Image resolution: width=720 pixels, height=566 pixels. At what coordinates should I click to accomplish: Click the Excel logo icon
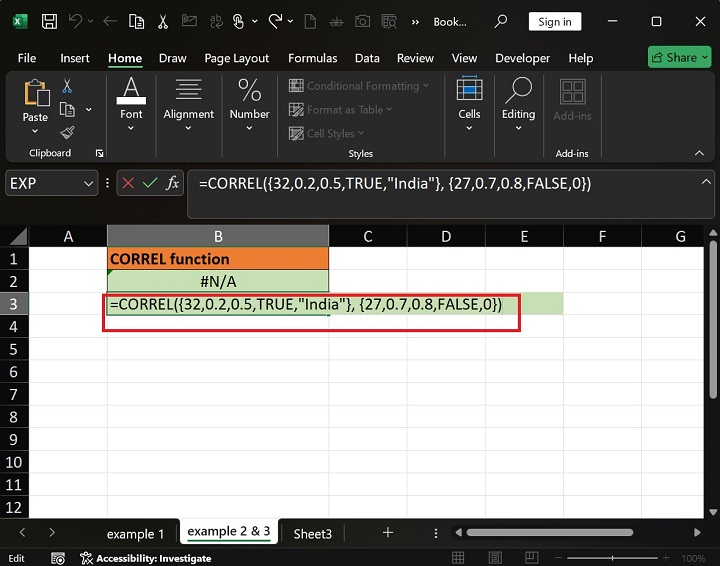pos(19,22)
